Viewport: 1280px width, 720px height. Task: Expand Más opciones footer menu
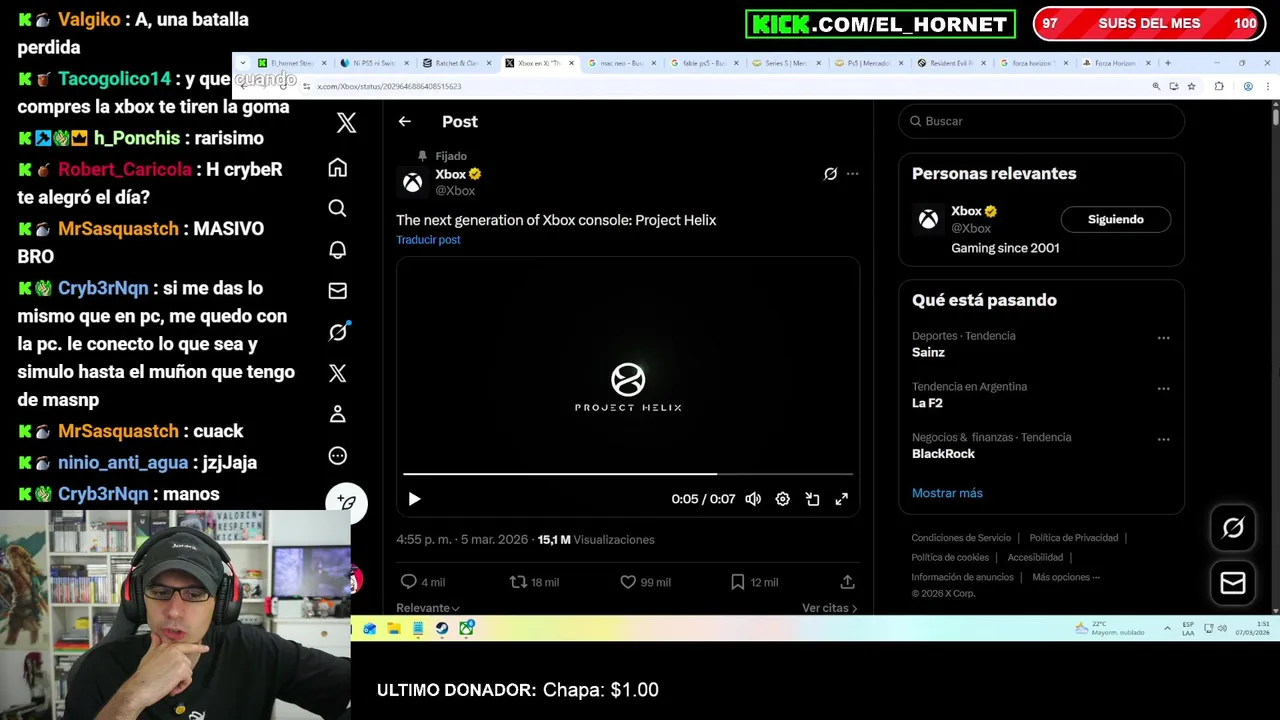tap(1066, 577)
